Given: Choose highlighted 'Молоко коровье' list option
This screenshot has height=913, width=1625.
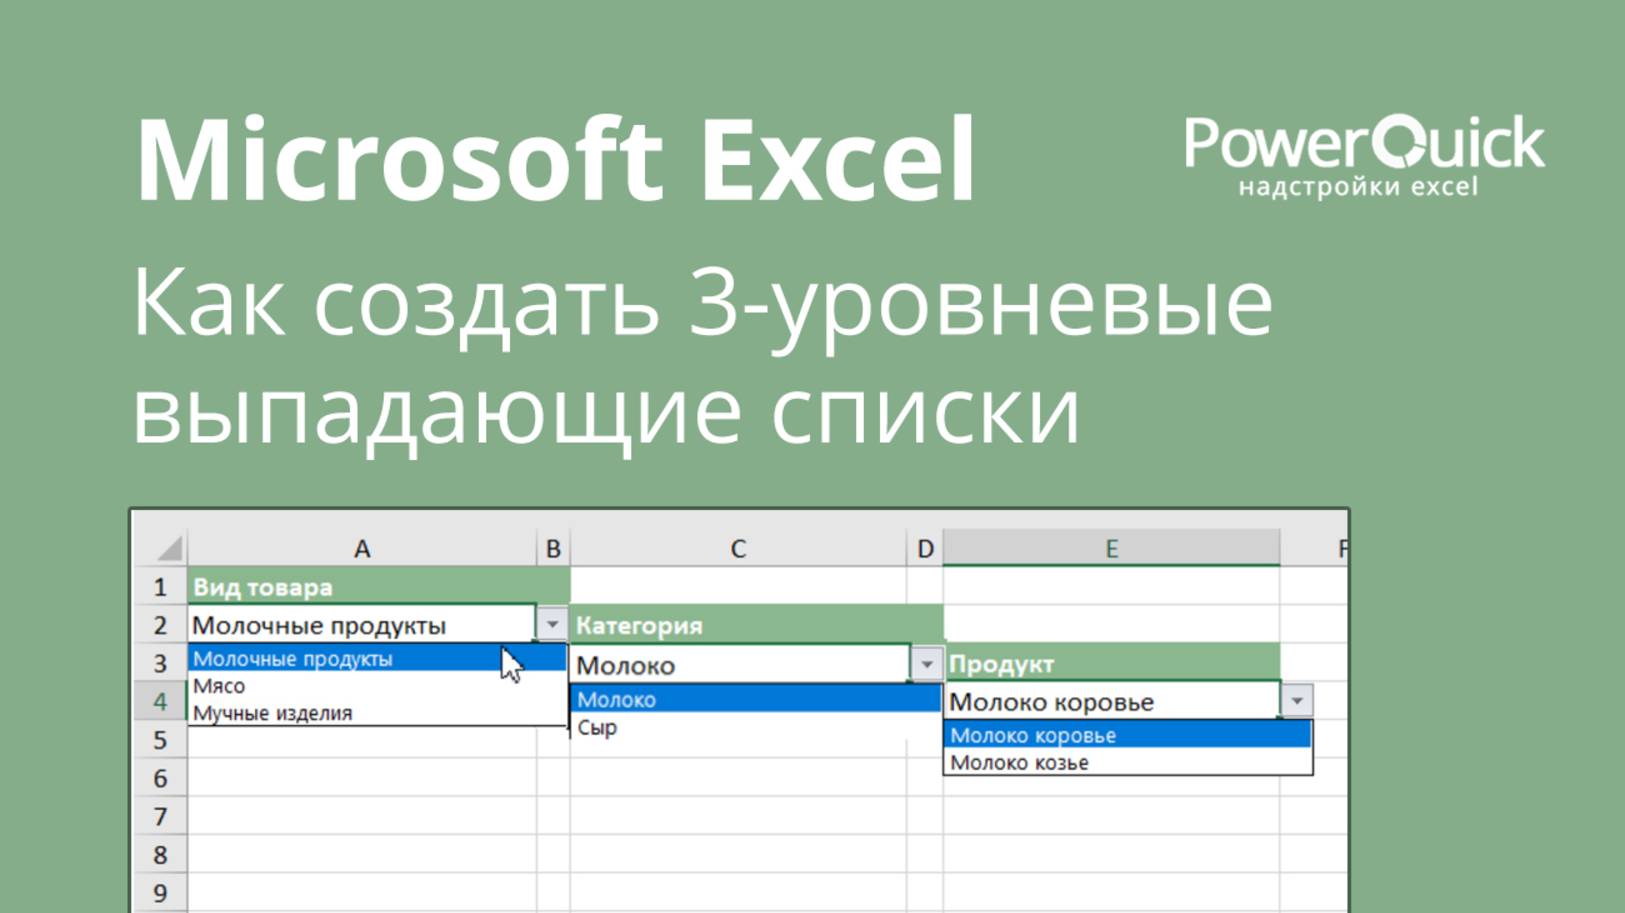Looking at the screenshot, I should click(x=1128, y=735).
